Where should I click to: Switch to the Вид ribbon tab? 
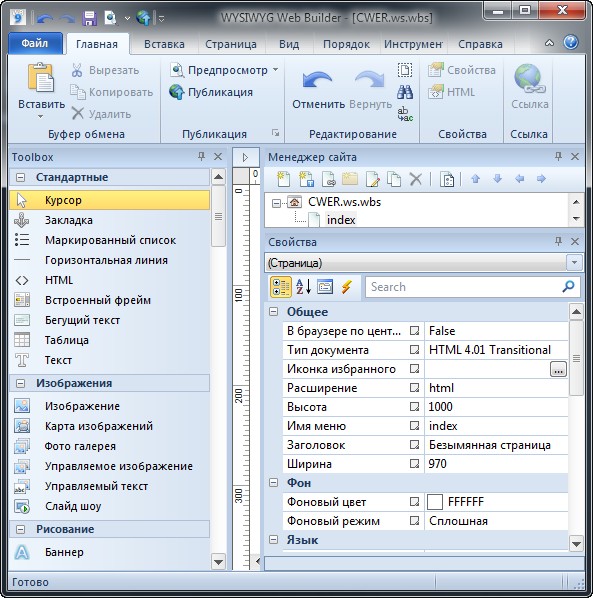[x=289, y=44]
